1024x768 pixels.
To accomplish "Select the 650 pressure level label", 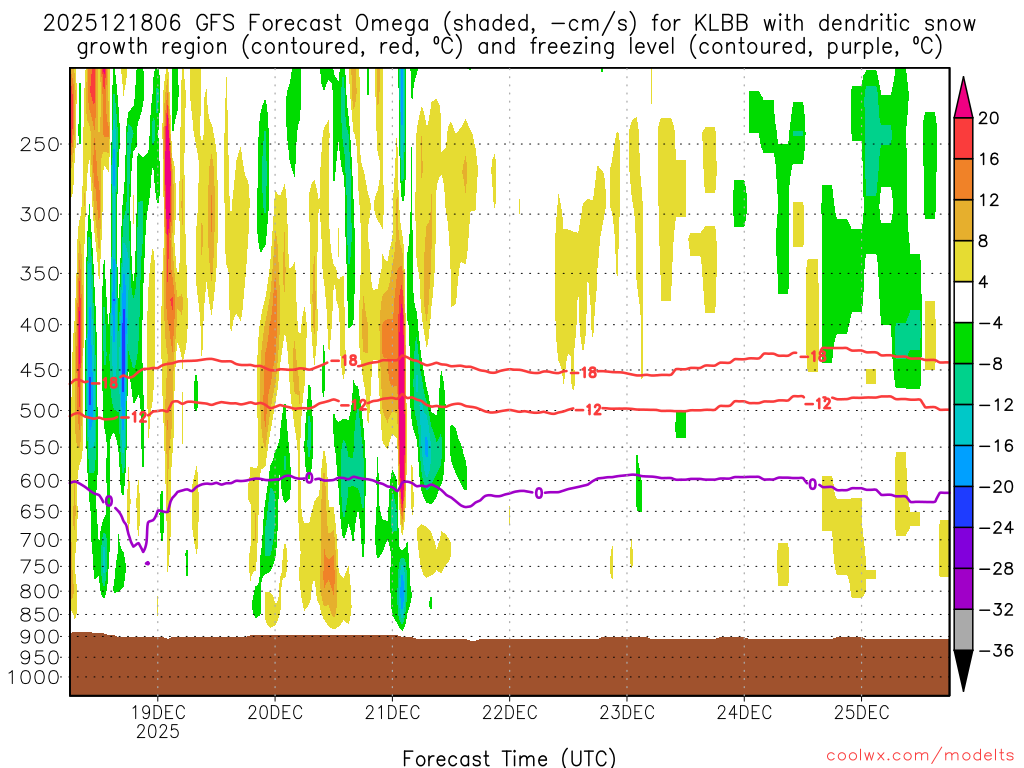I will [40, 511].
